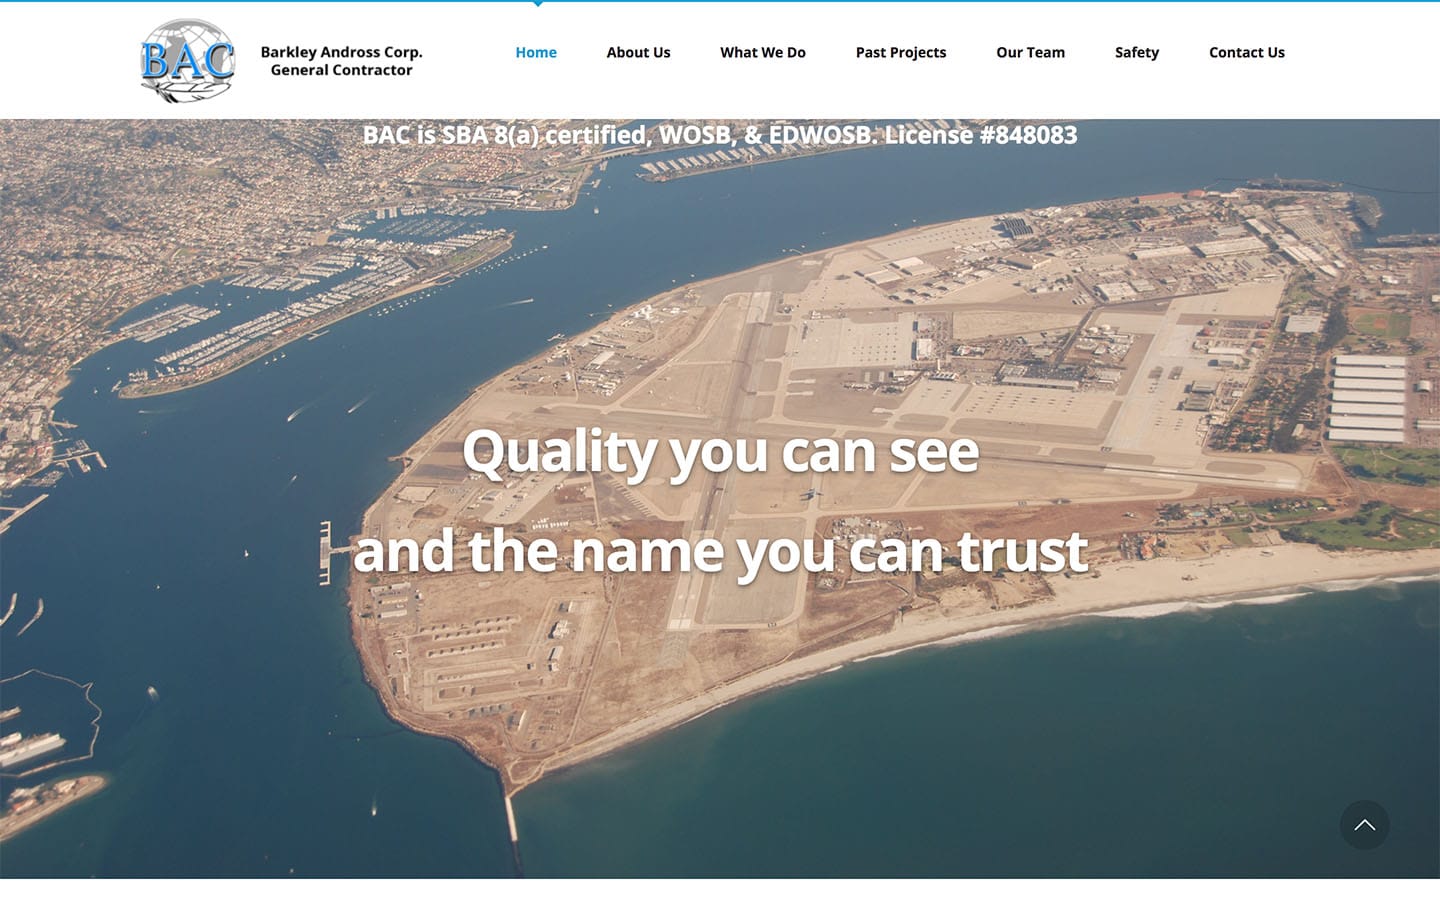Image resolution: width=1440 pixels, height=900 pixels.
Task: Click the Barkley Andross Corp. company name
Action: (x=341, y=52)
